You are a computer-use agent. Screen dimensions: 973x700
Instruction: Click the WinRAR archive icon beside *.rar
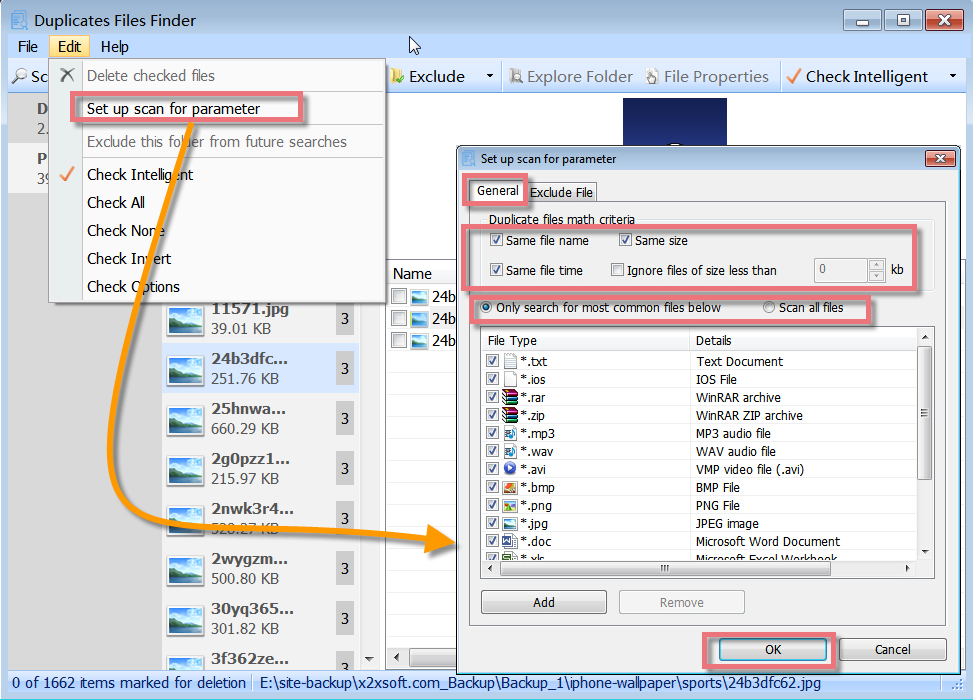[512, 396]
